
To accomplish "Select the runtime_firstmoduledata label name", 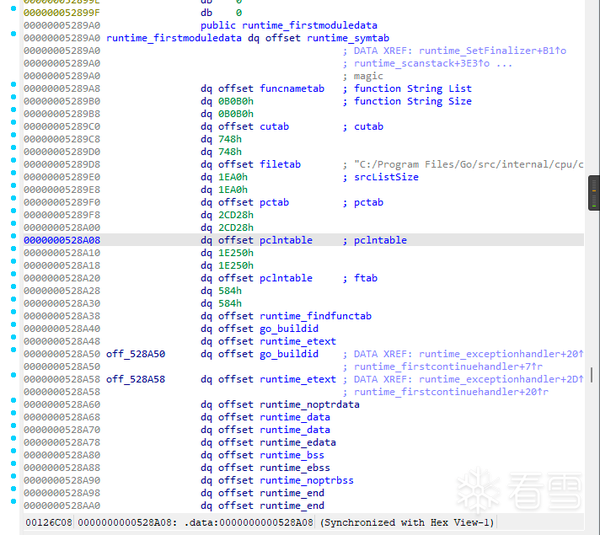I will [x=174, y=38].
